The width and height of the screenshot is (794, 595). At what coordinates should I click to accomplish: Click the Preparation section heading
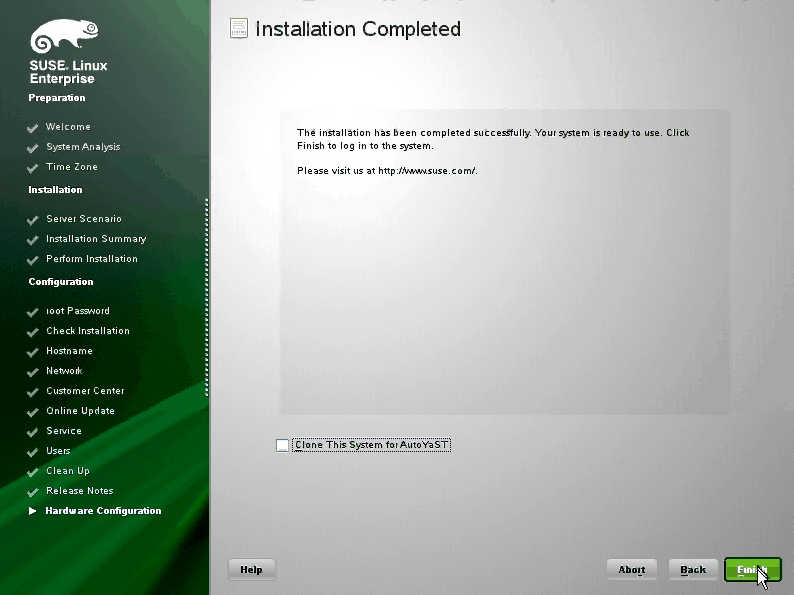point(57,98)
